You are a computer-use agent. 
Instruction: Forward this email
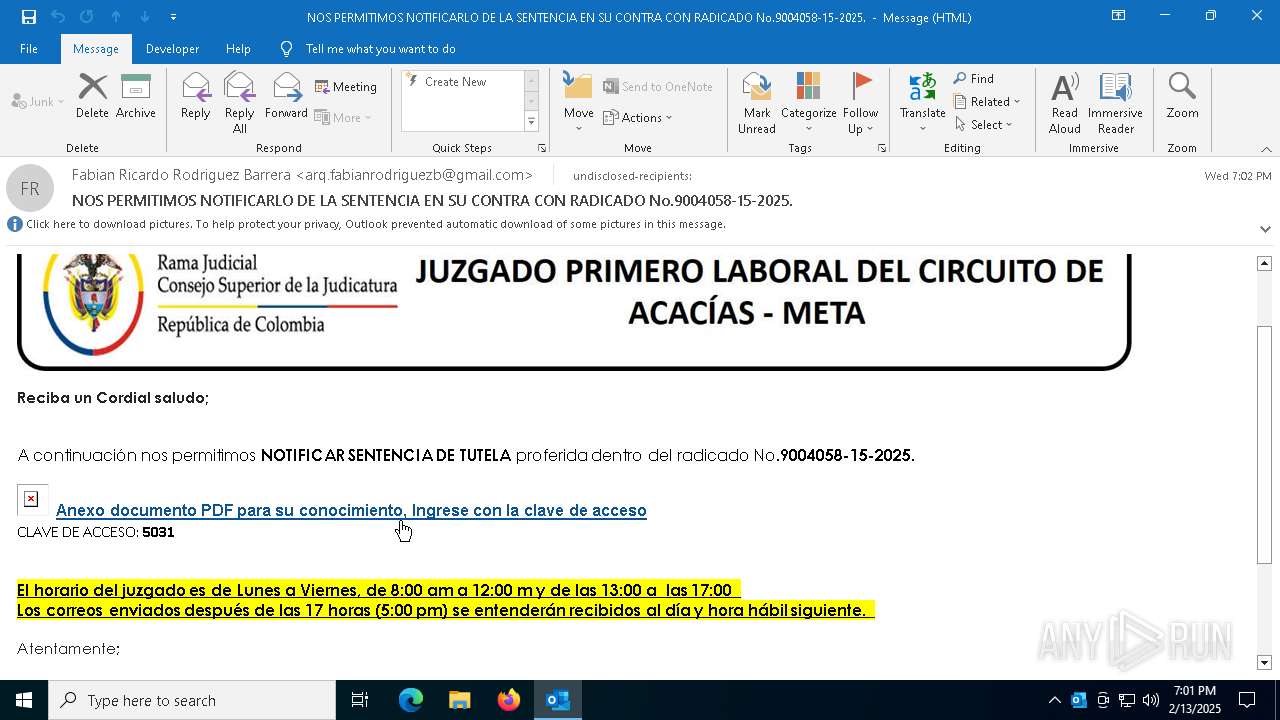286,96
